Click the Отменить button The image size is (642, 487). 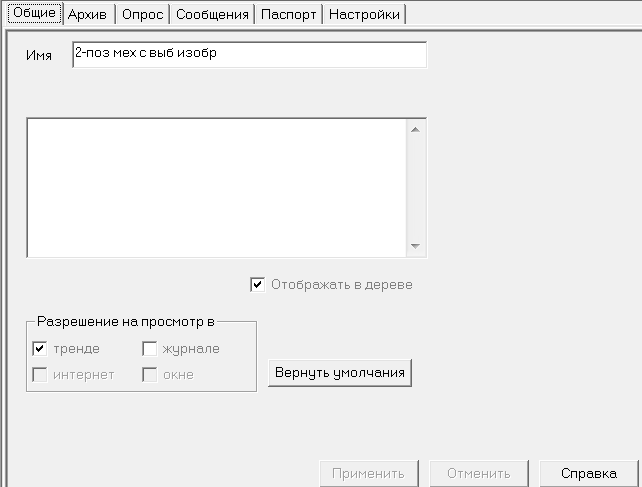click(479, 473)
